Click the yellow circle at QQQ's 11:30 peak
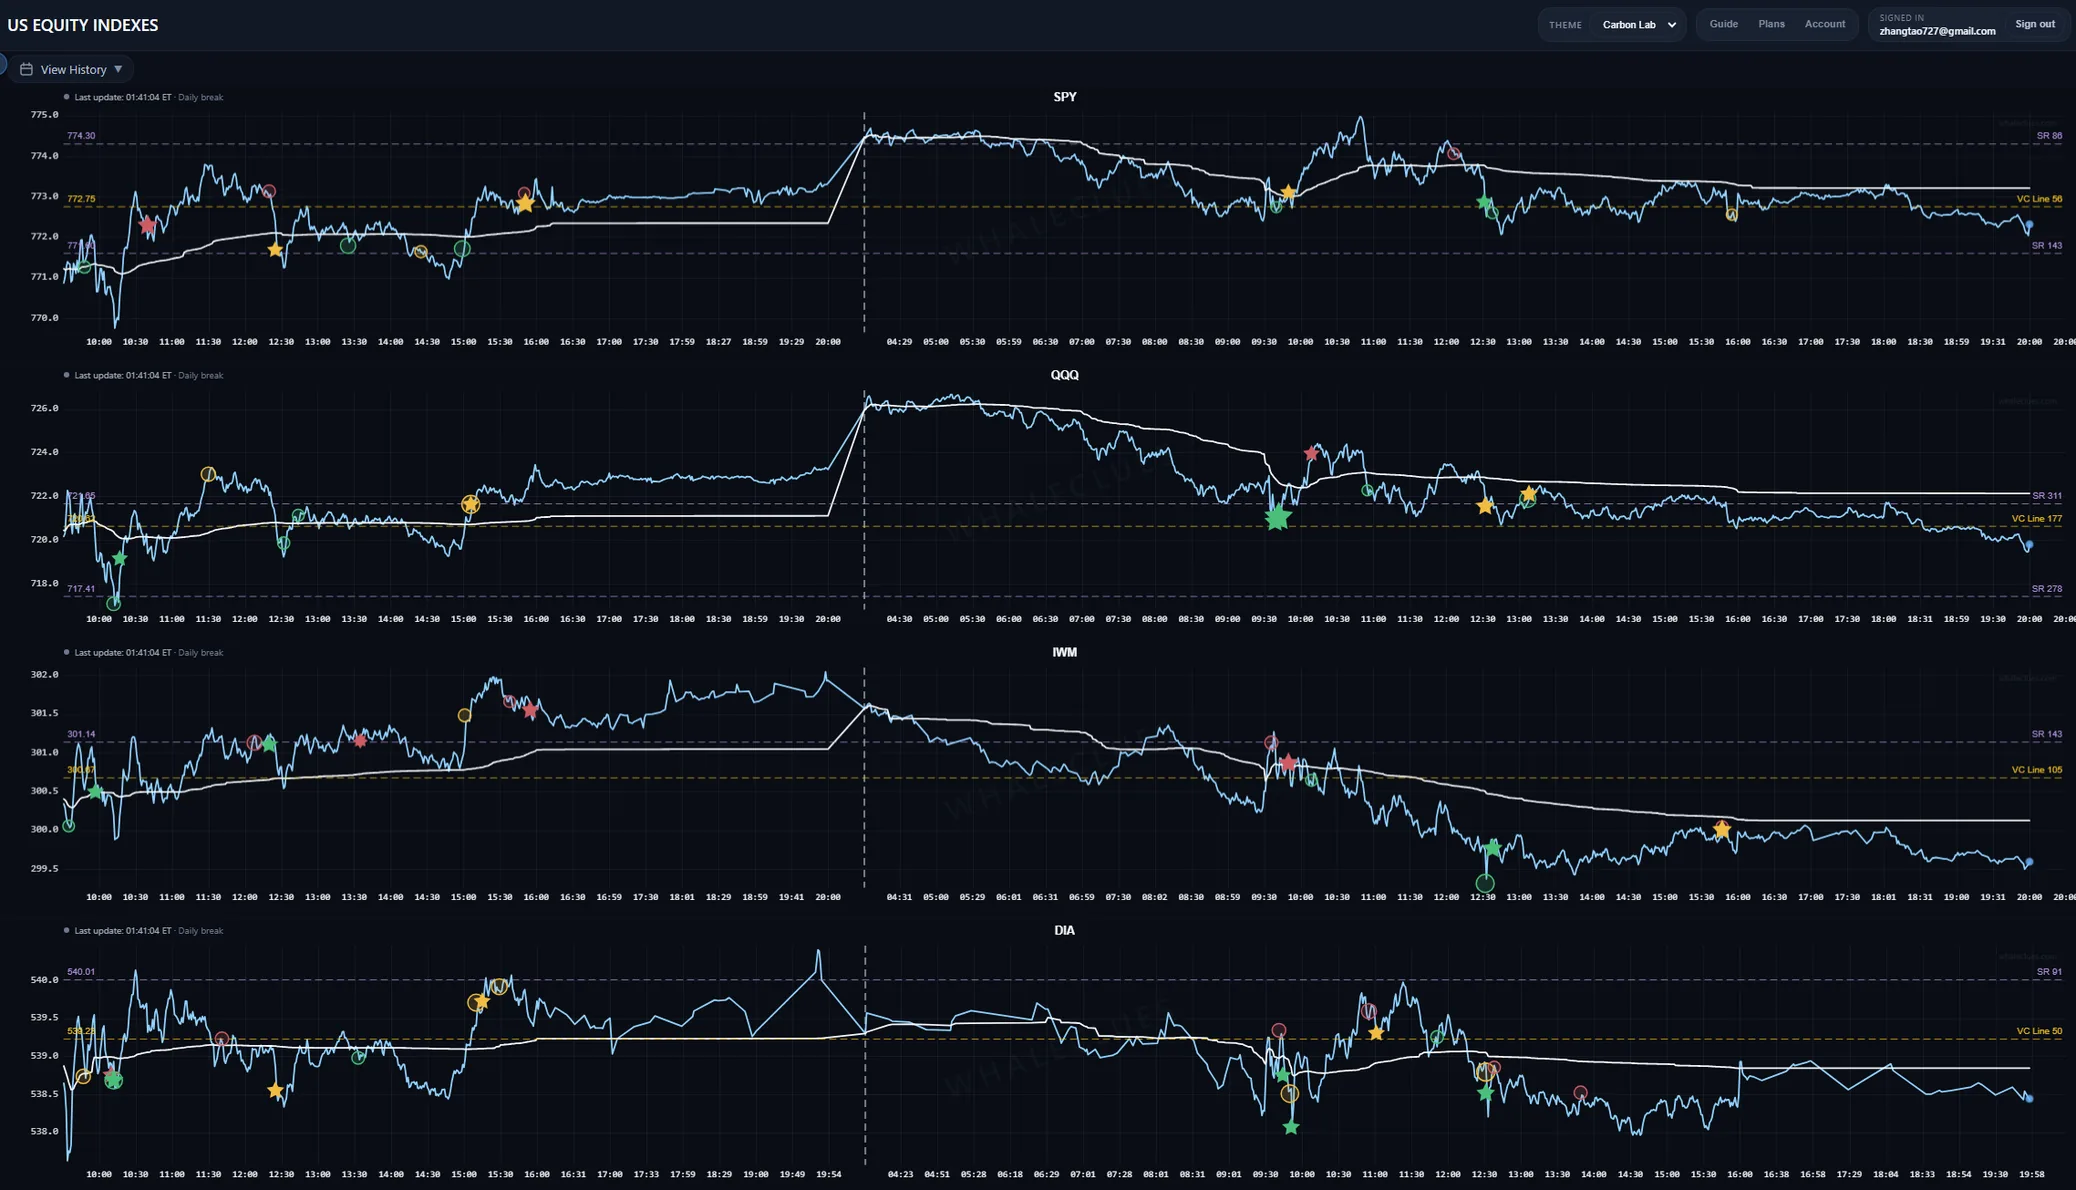This screenshot has height=1190, width=2076. [208, 474]
